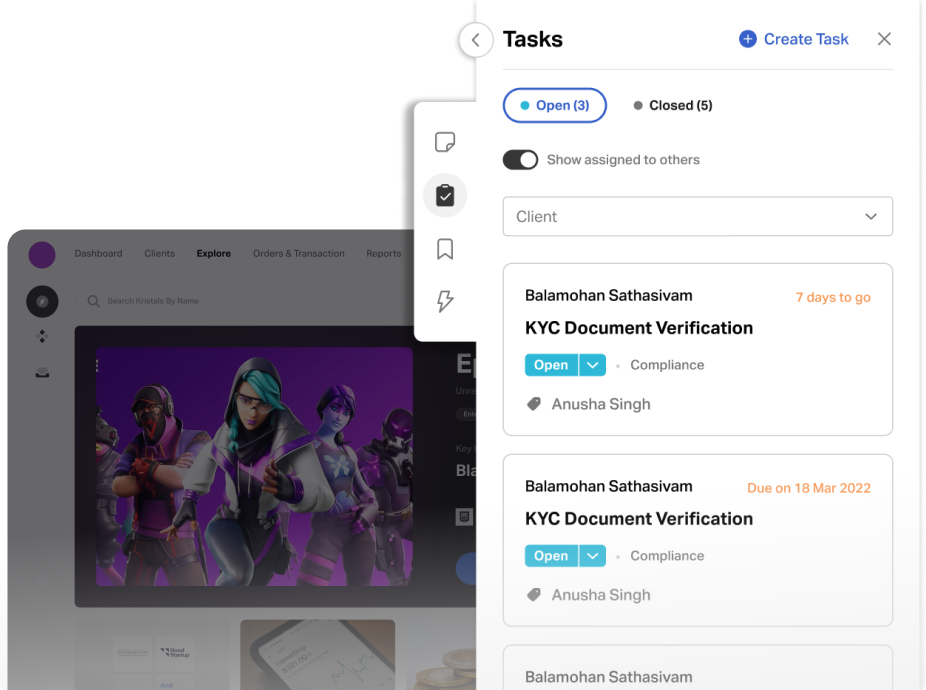Viewport: 926px width, 690px height.
Task: Click the lightning bolt icon in side toolbar
Action: click(445, 301)
